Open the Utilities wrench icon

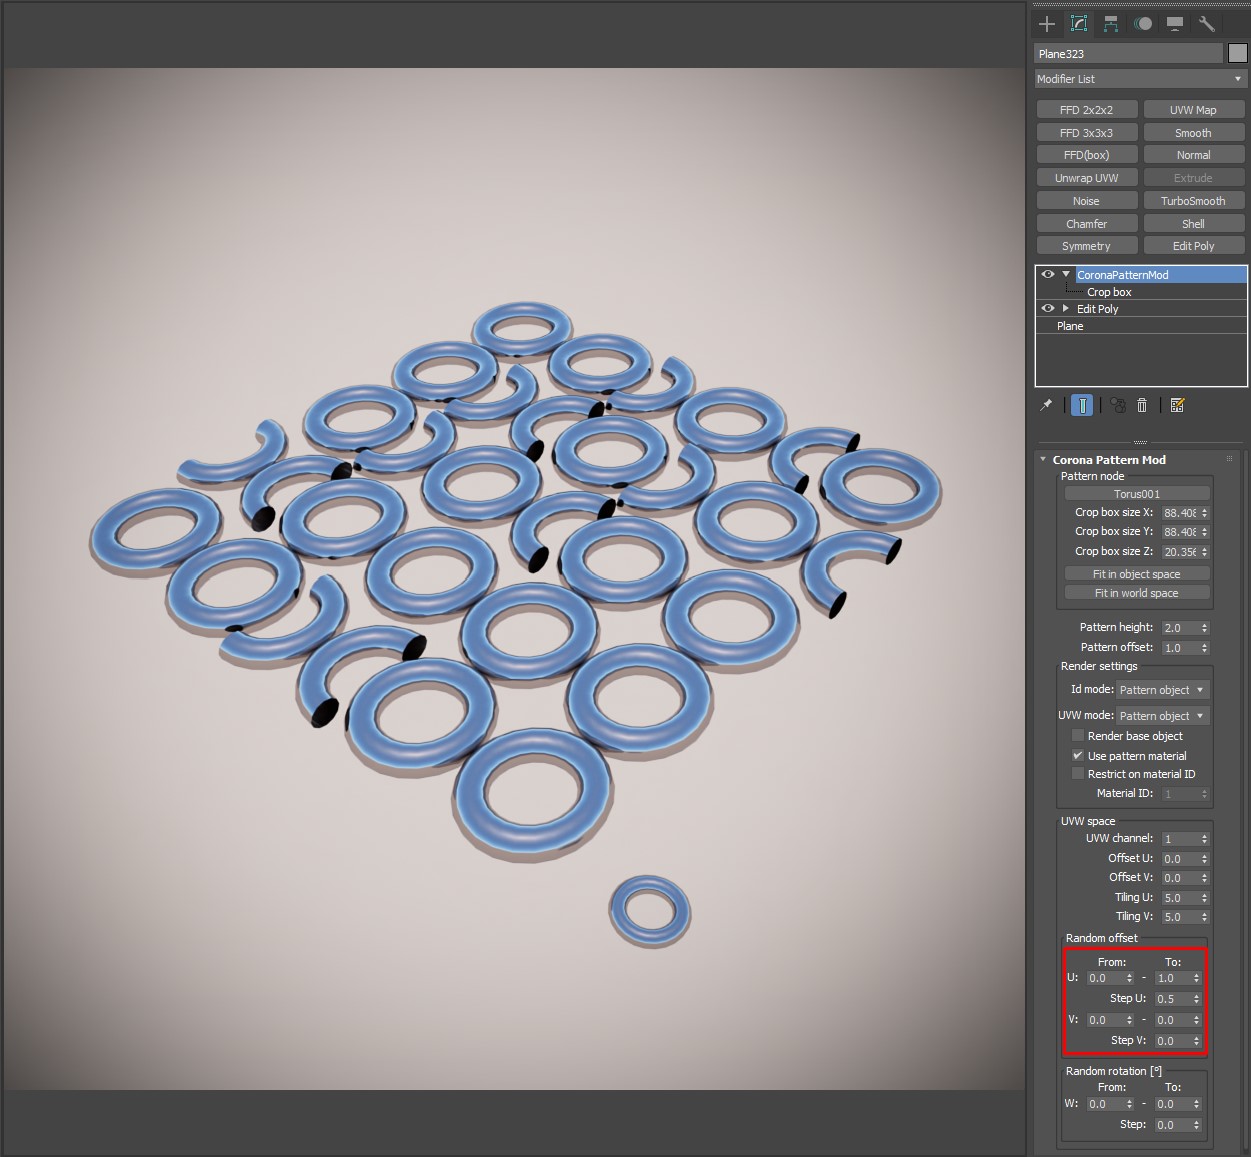point(1207,24)
